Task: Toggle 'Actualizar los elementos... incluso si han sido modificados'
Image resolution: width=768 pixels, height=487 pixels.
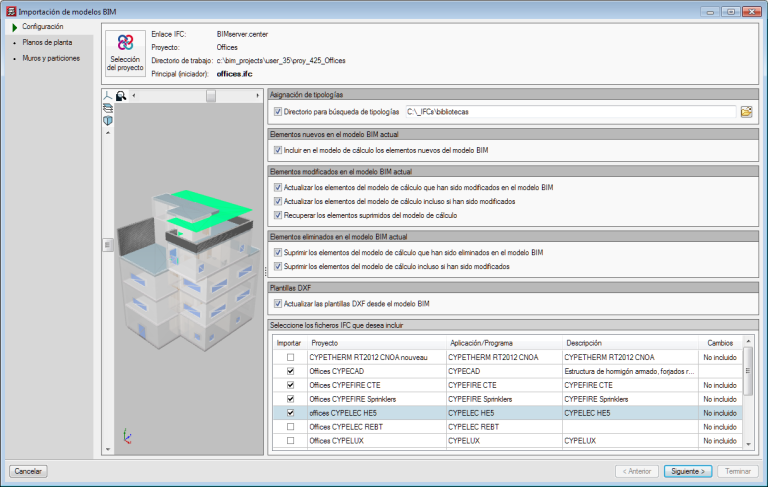Action: pos(278,201)
